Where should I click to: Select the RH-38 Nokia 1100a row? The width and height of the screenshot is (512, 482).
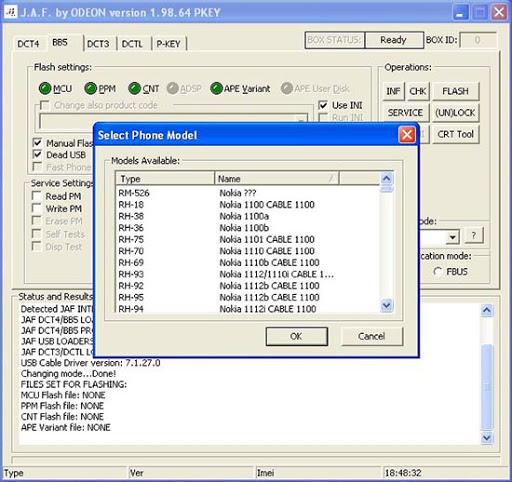pyautogui.click(x=248, y=216)
